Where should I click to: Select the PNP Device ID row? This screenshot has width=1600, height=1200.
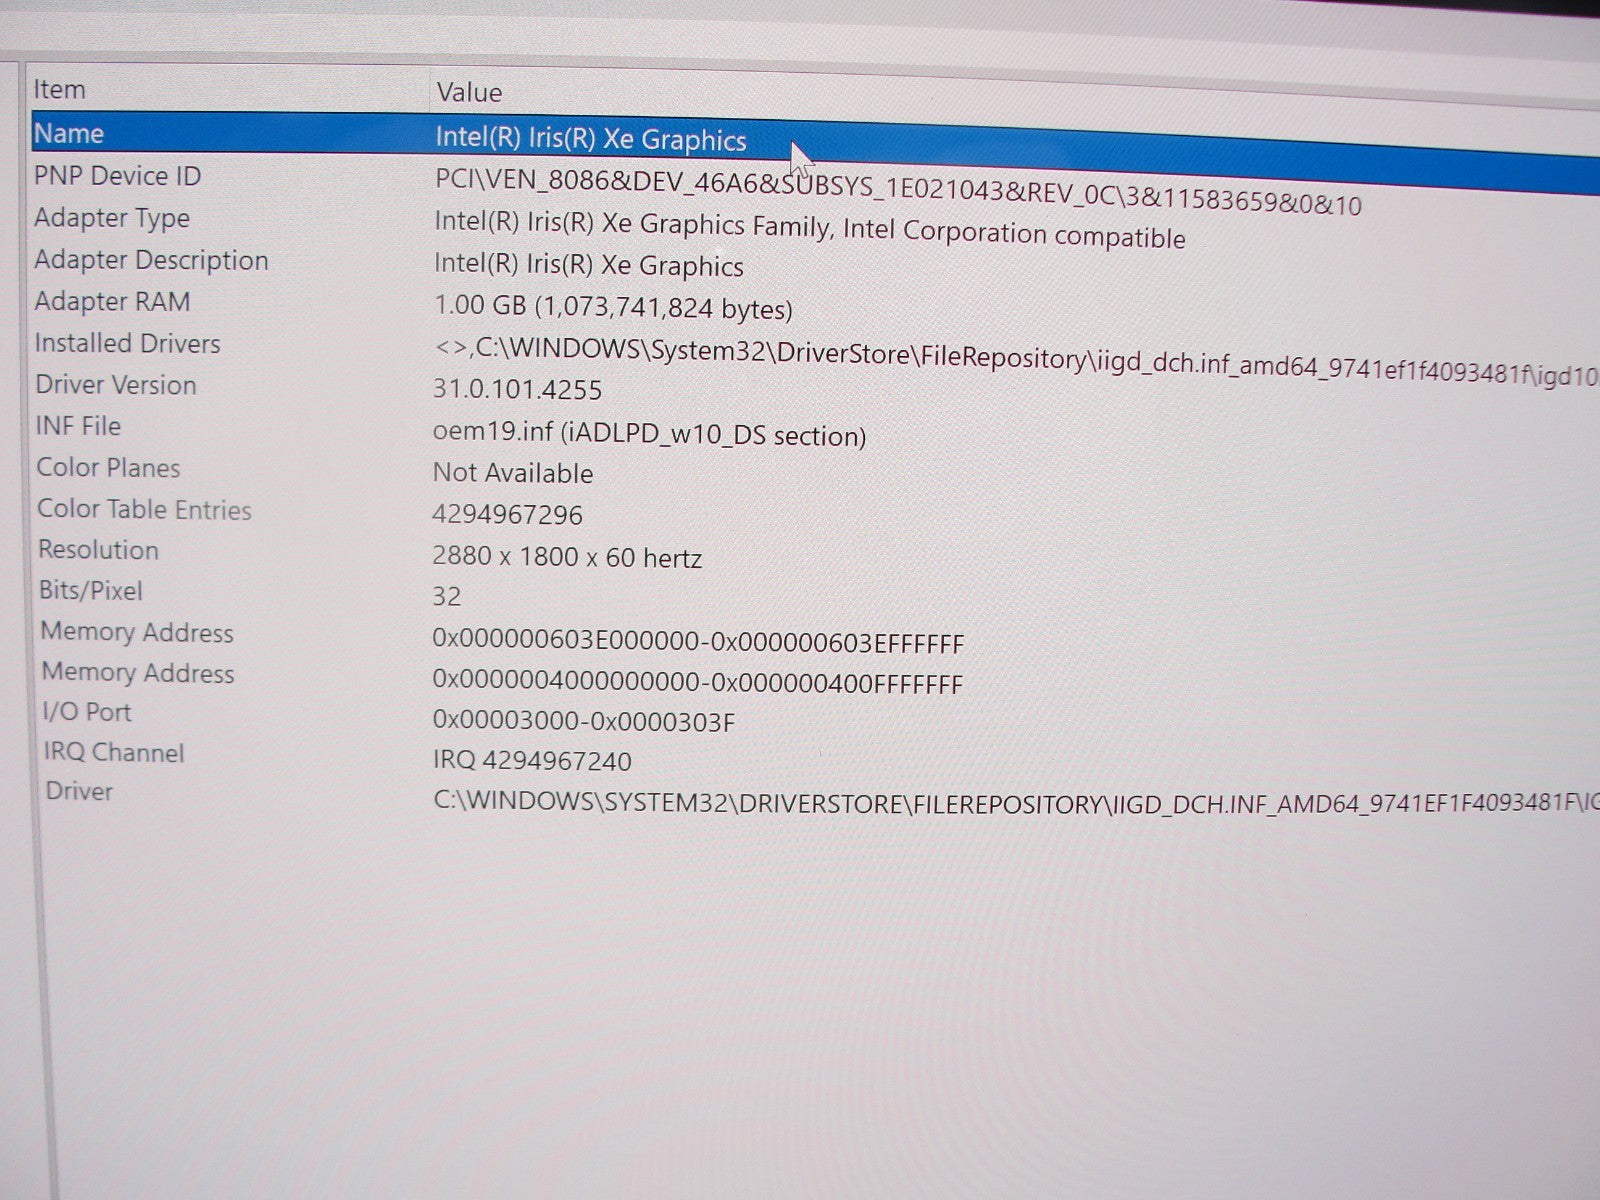[x=118, y=176]
